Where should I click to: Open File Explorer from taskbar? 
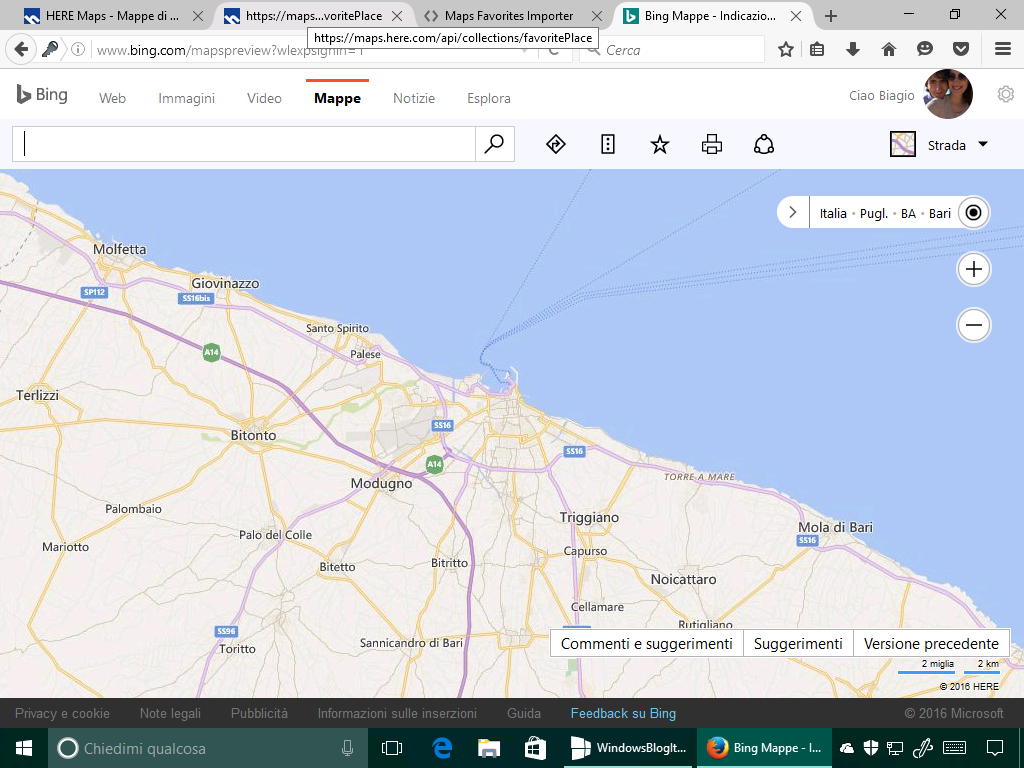point(488,748)
